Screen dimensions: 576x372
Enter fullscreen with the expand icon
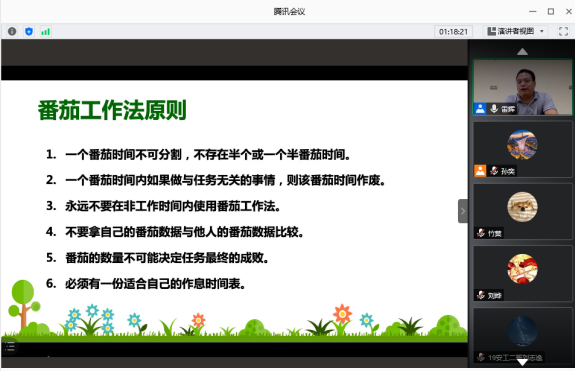click(563, 32)
